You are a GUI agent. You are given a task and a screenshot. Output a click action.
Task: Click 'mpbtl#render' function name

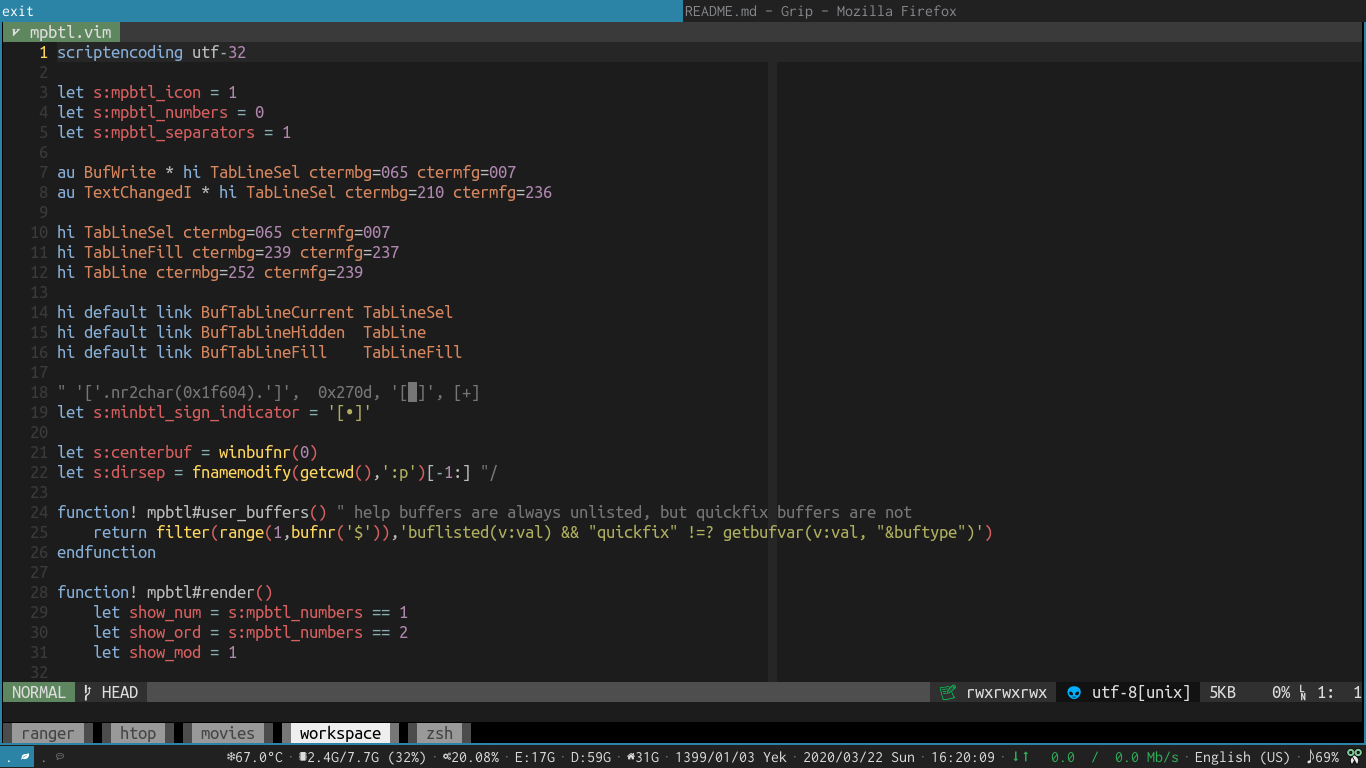(x=201, y=592)
